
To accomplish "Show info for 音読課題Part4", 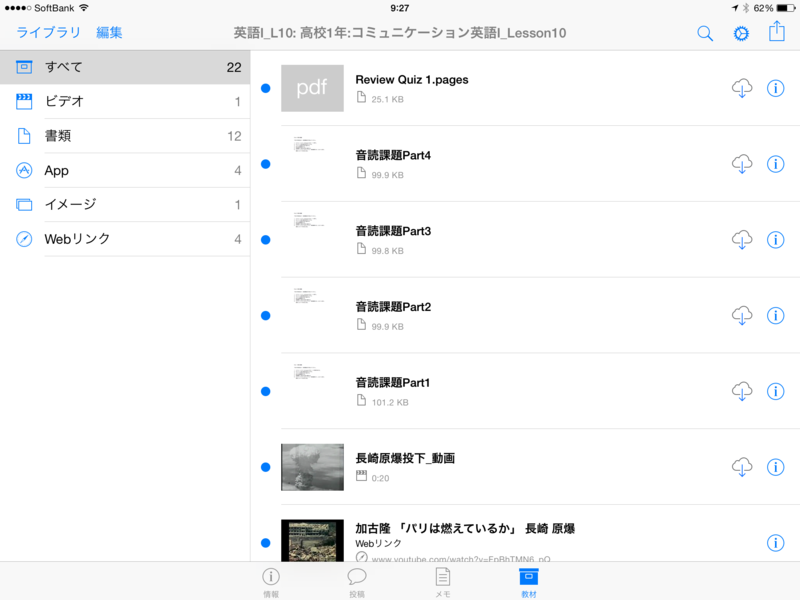I will [x=775, y=164].
